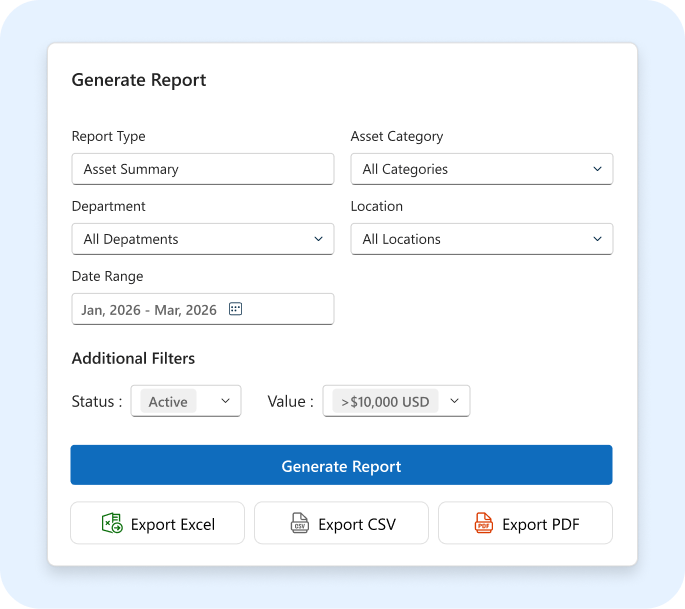Click the Date Range input field
Image resolution: width=685 pixels, height=609 pixels.
click(x=203, y=309)
